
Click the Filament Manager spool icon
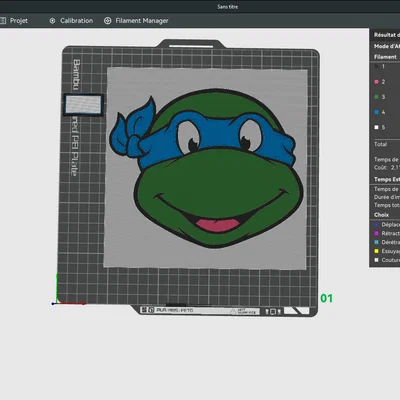click(107, 21)
